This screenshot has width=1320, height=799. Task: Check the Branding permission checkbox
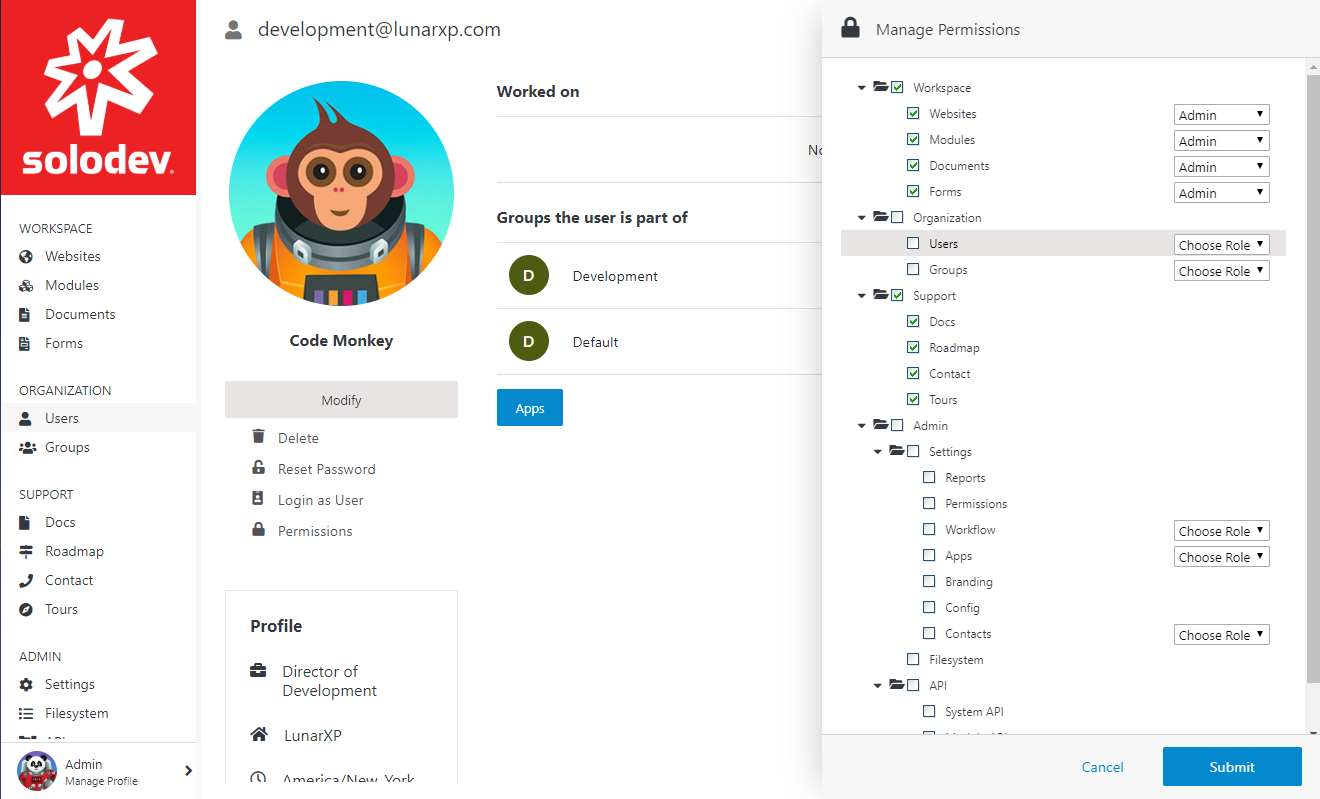[x=929, y=582]
